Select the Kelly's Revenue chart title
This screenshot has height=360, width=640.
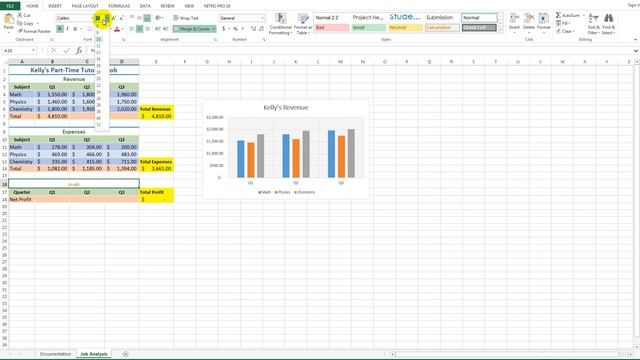pyautogui.click(x=286, y=108)
